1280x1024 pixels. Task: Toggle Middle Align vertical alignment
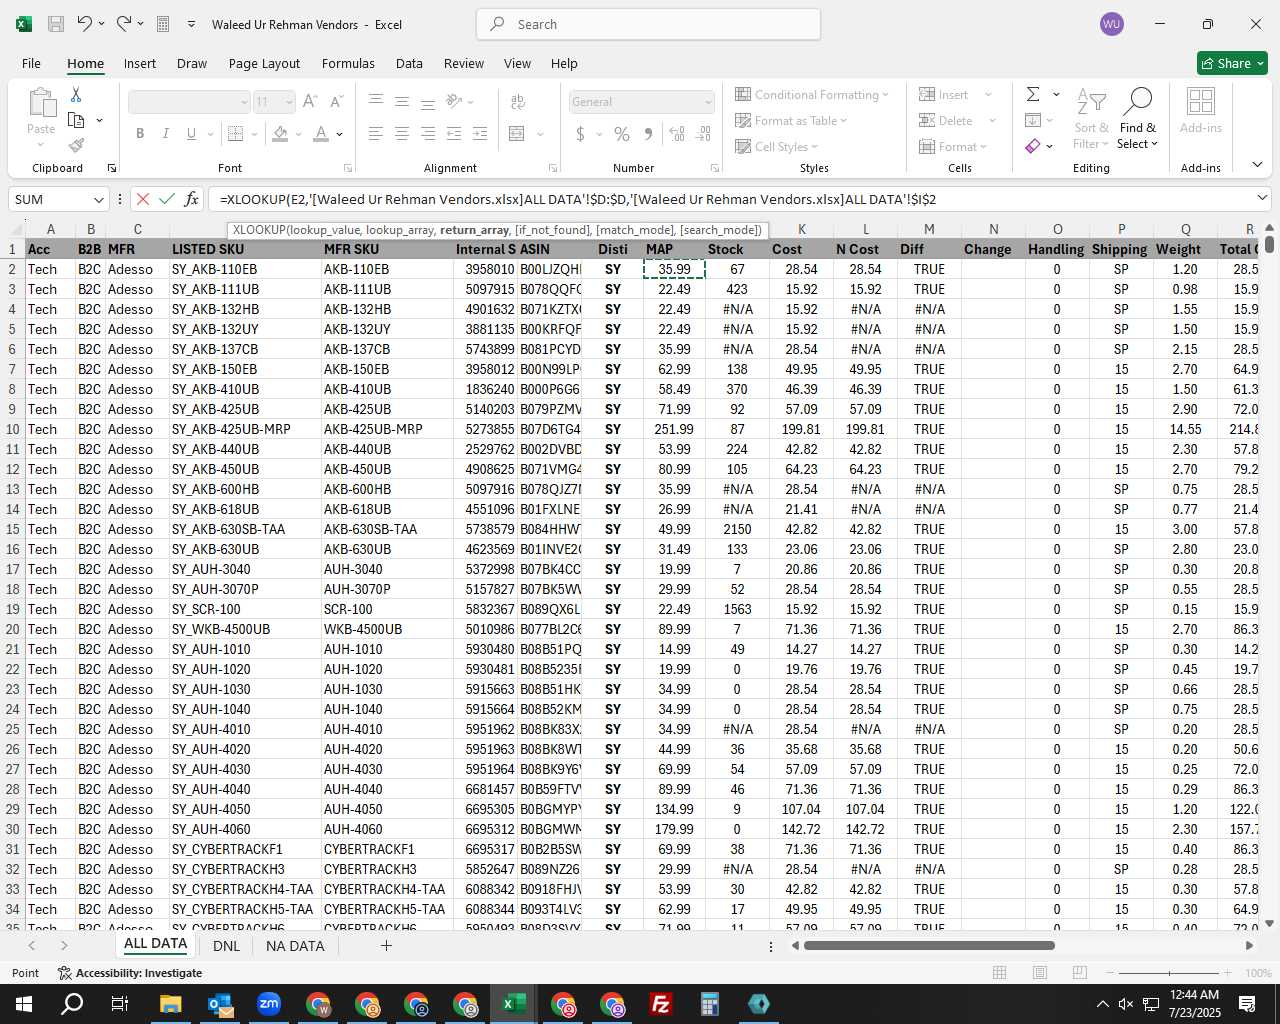[402, 101]
